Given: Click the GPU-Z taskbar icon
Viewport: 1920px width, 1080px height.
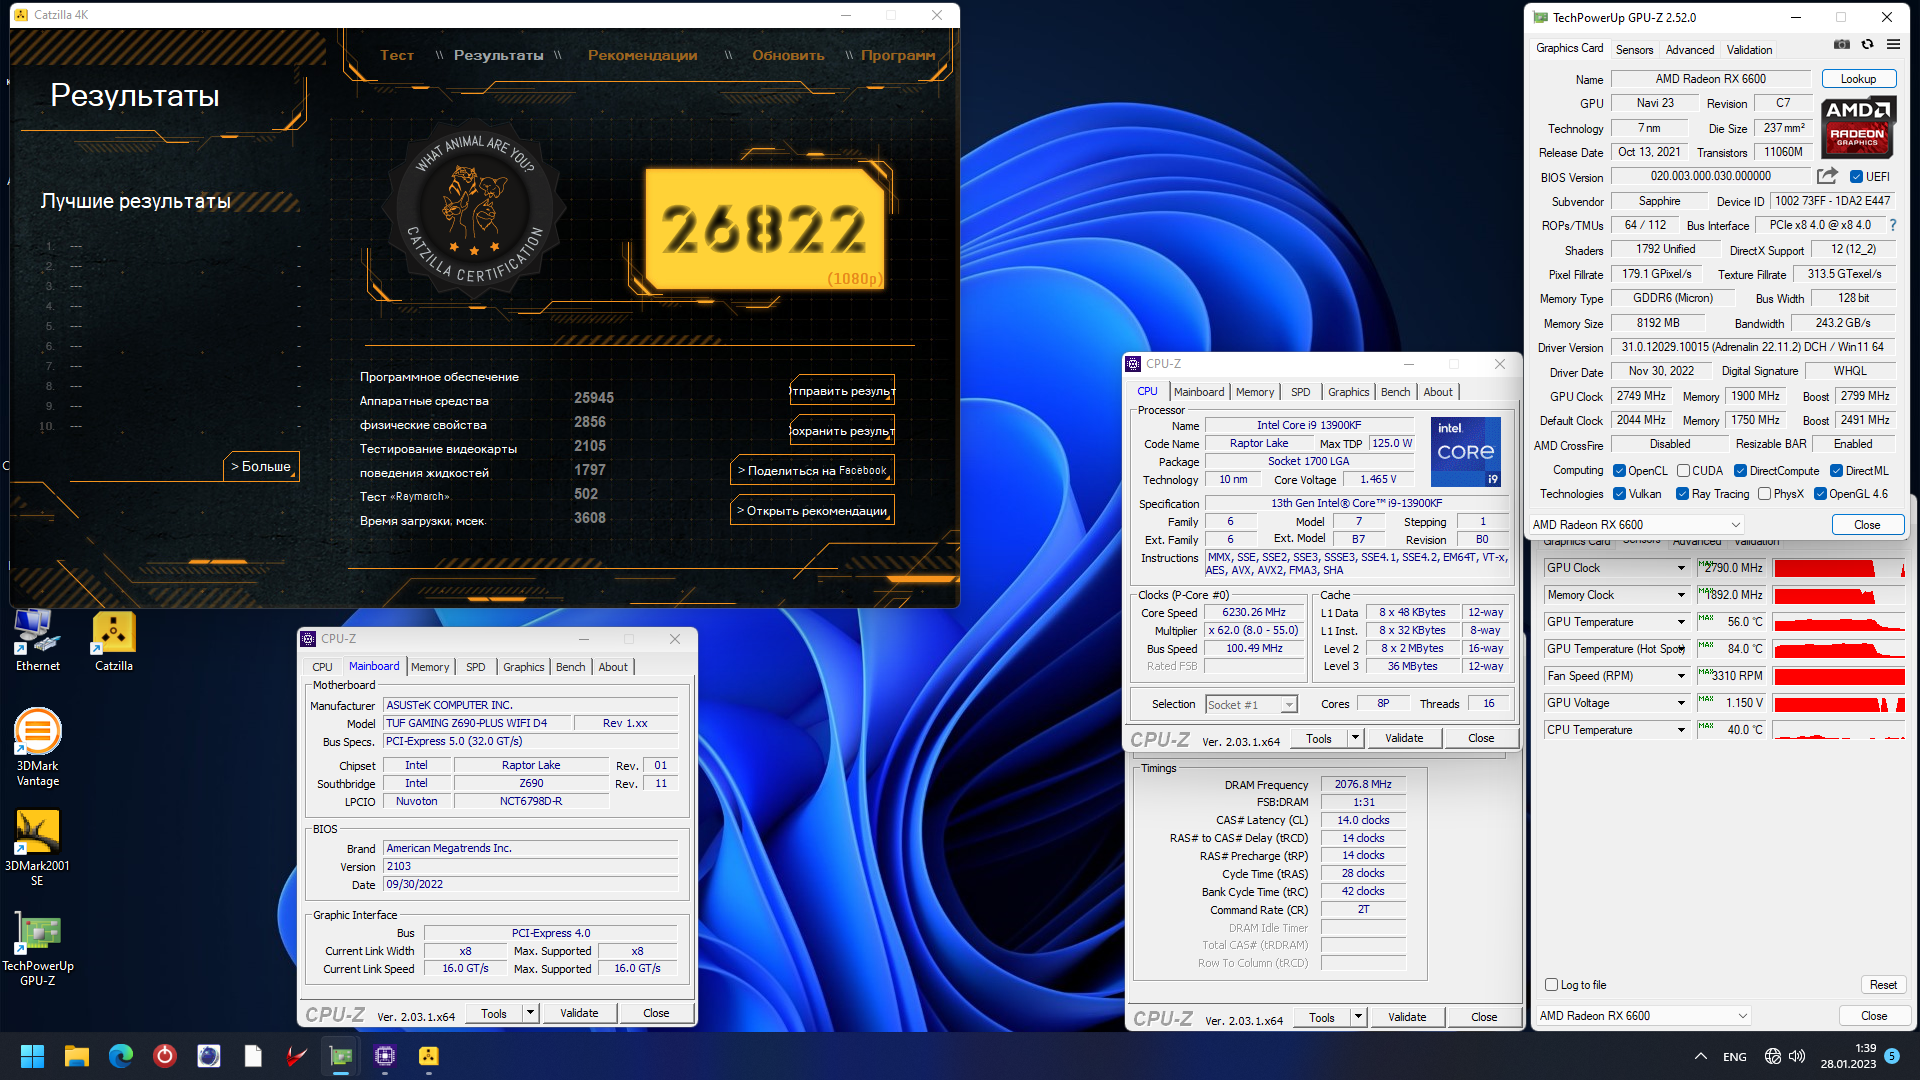Looking at the screenshot, I should tap(341, 1056).
